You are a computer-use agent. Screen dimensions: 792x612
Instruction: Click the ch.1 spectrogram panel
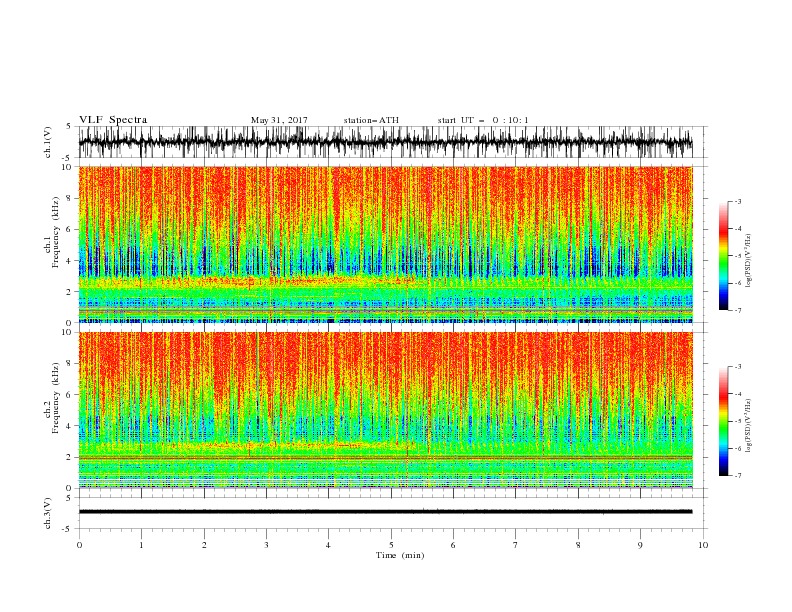click(x=385, y=244)
